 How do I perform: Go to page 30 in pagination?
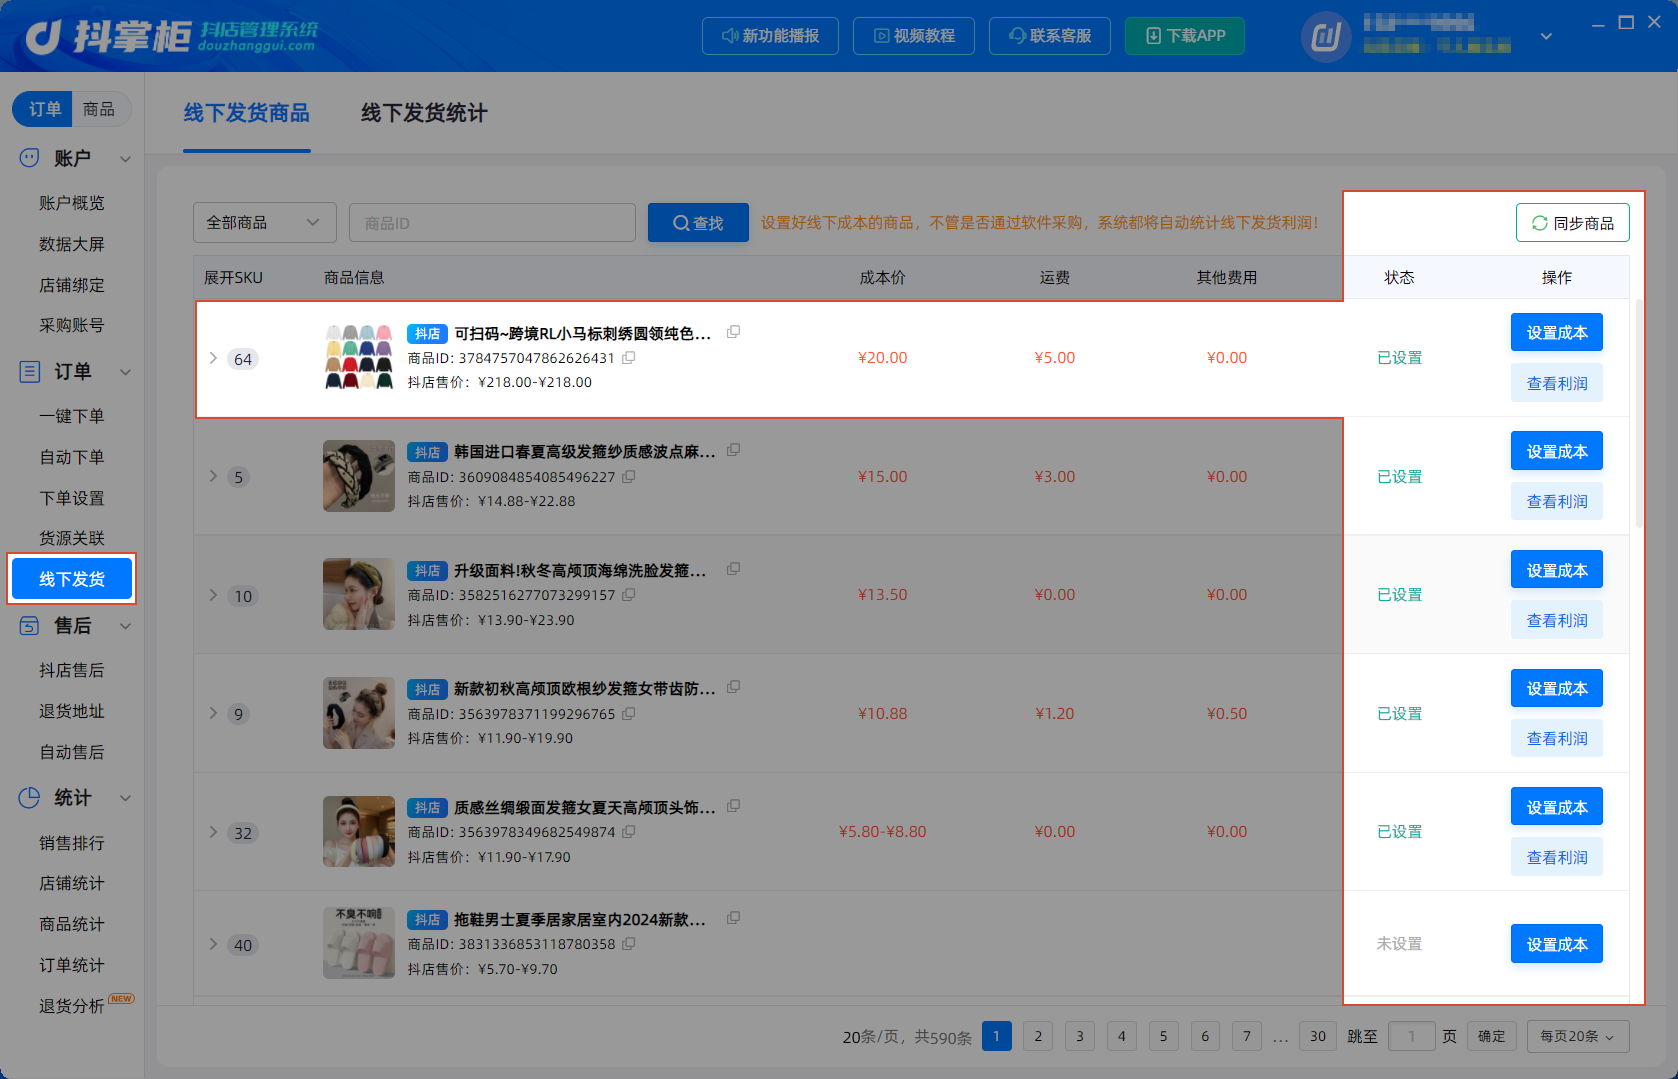tap(1318, 1036)
